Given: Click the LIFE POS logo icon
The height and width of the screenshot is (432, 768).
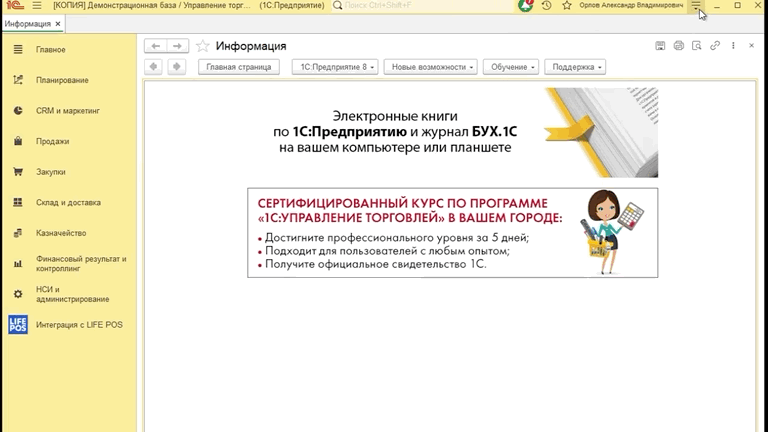Looking at the screenshot, I should pyautogui.click(x=18, y=325).
